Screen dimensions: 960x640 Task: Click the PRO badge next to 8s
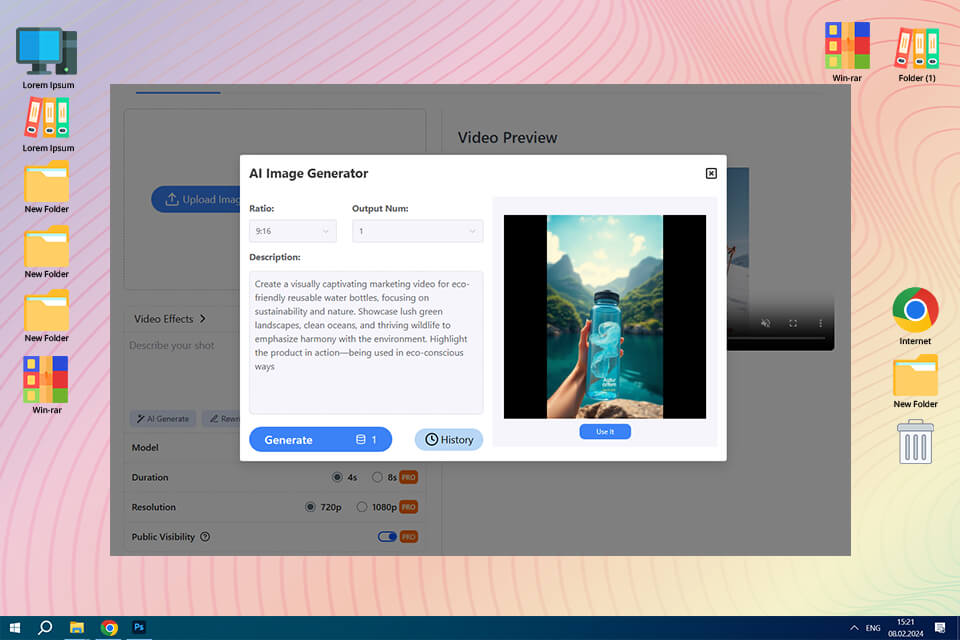[x=408, y=476]
